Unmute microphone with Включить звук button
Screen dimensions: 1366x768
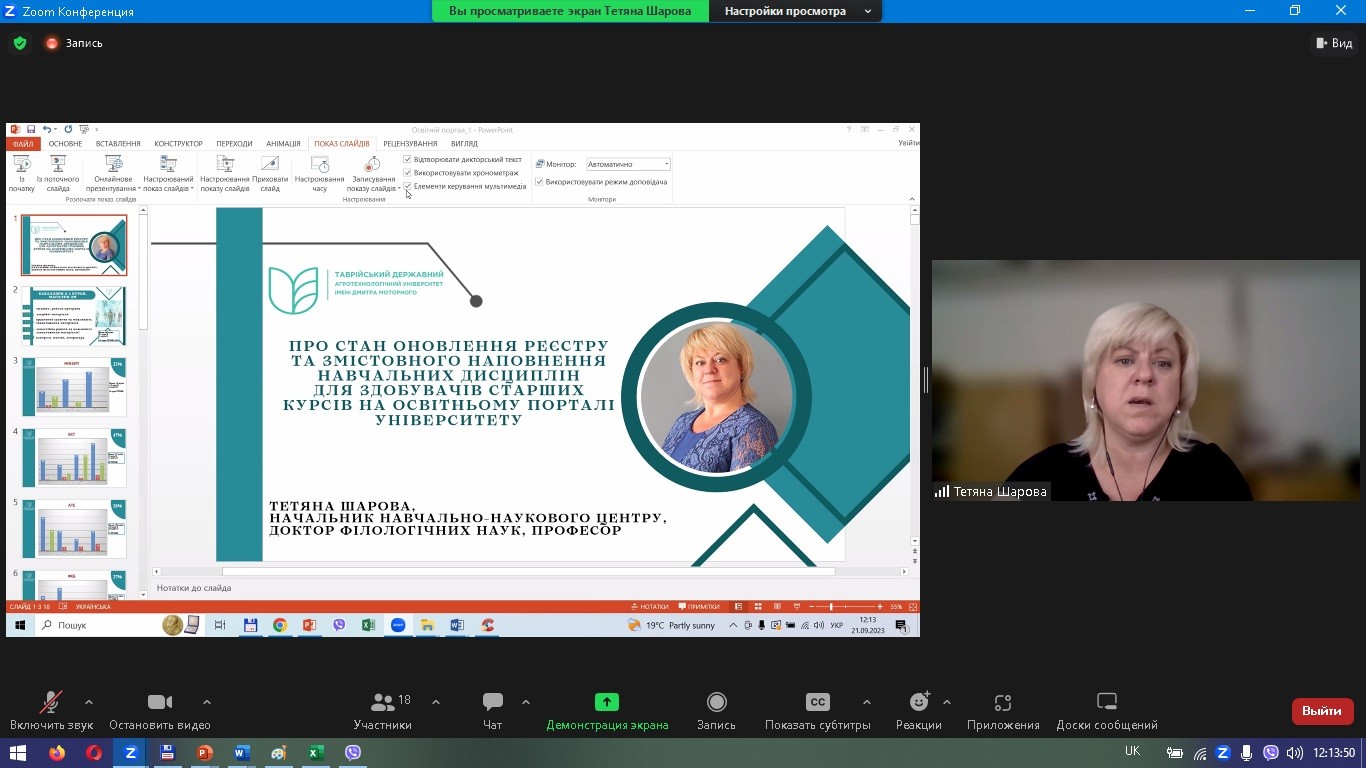51,710
